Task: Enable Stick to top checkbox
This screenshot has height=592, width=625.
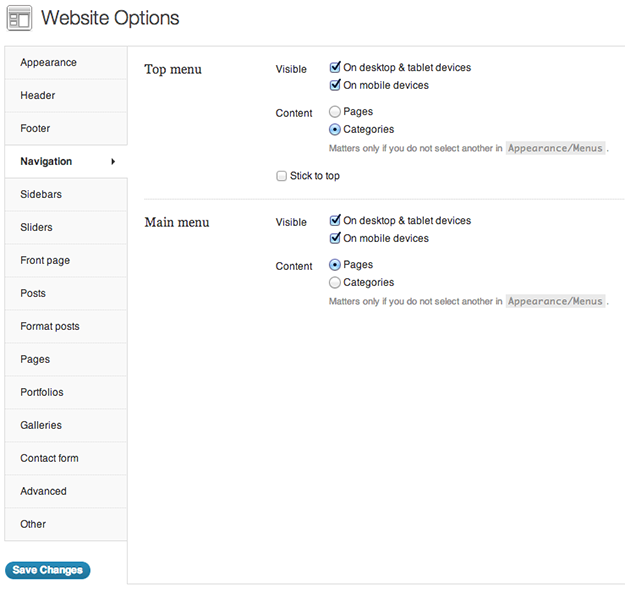Action: point(282,177)
